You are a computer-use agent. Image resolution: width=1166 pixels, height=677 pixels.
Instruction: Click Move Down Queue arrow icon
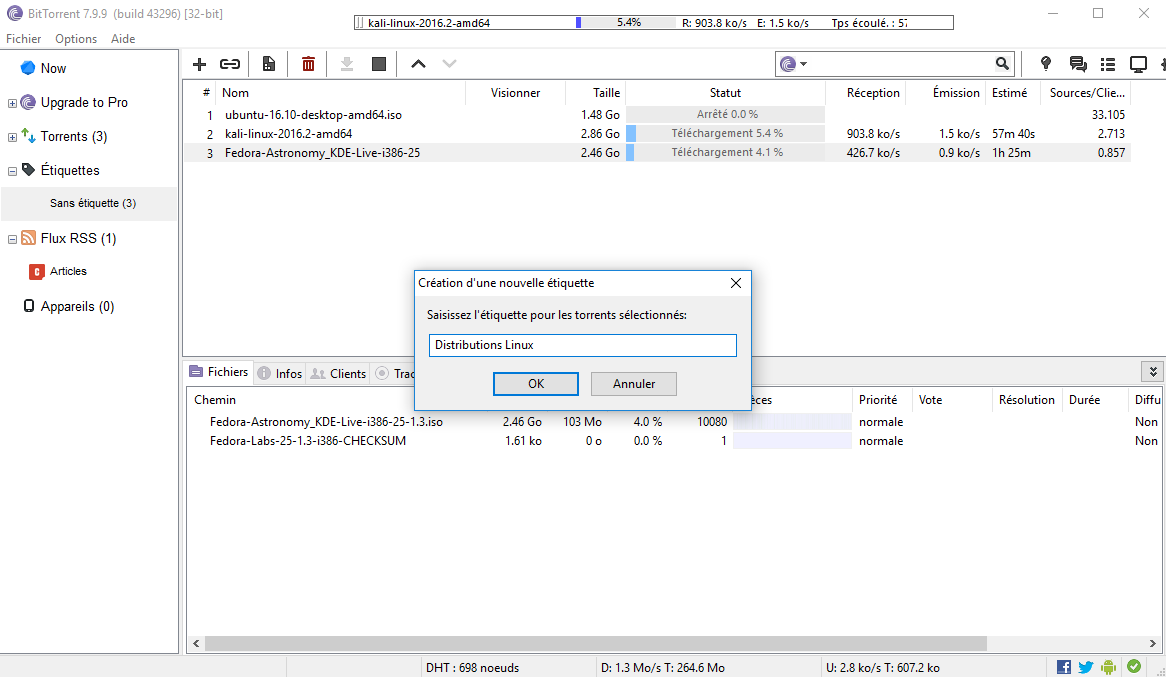[449, 64]
